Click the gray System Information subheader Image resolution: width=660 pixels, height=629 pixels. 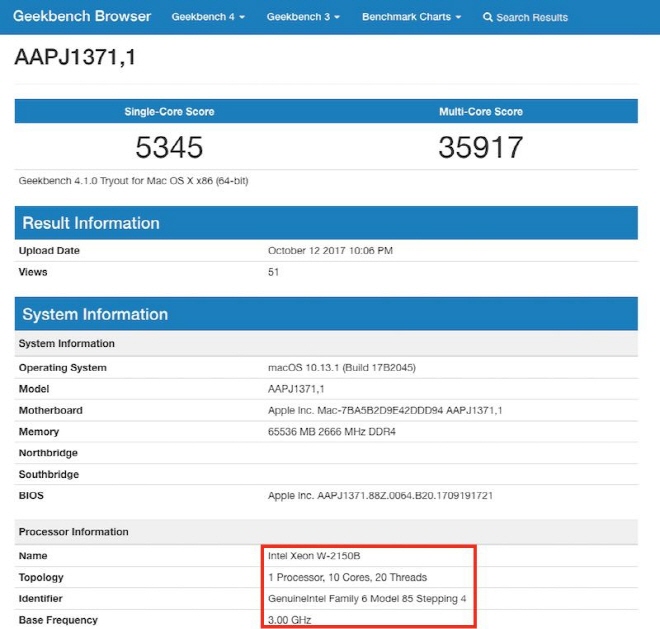(326, 344)
